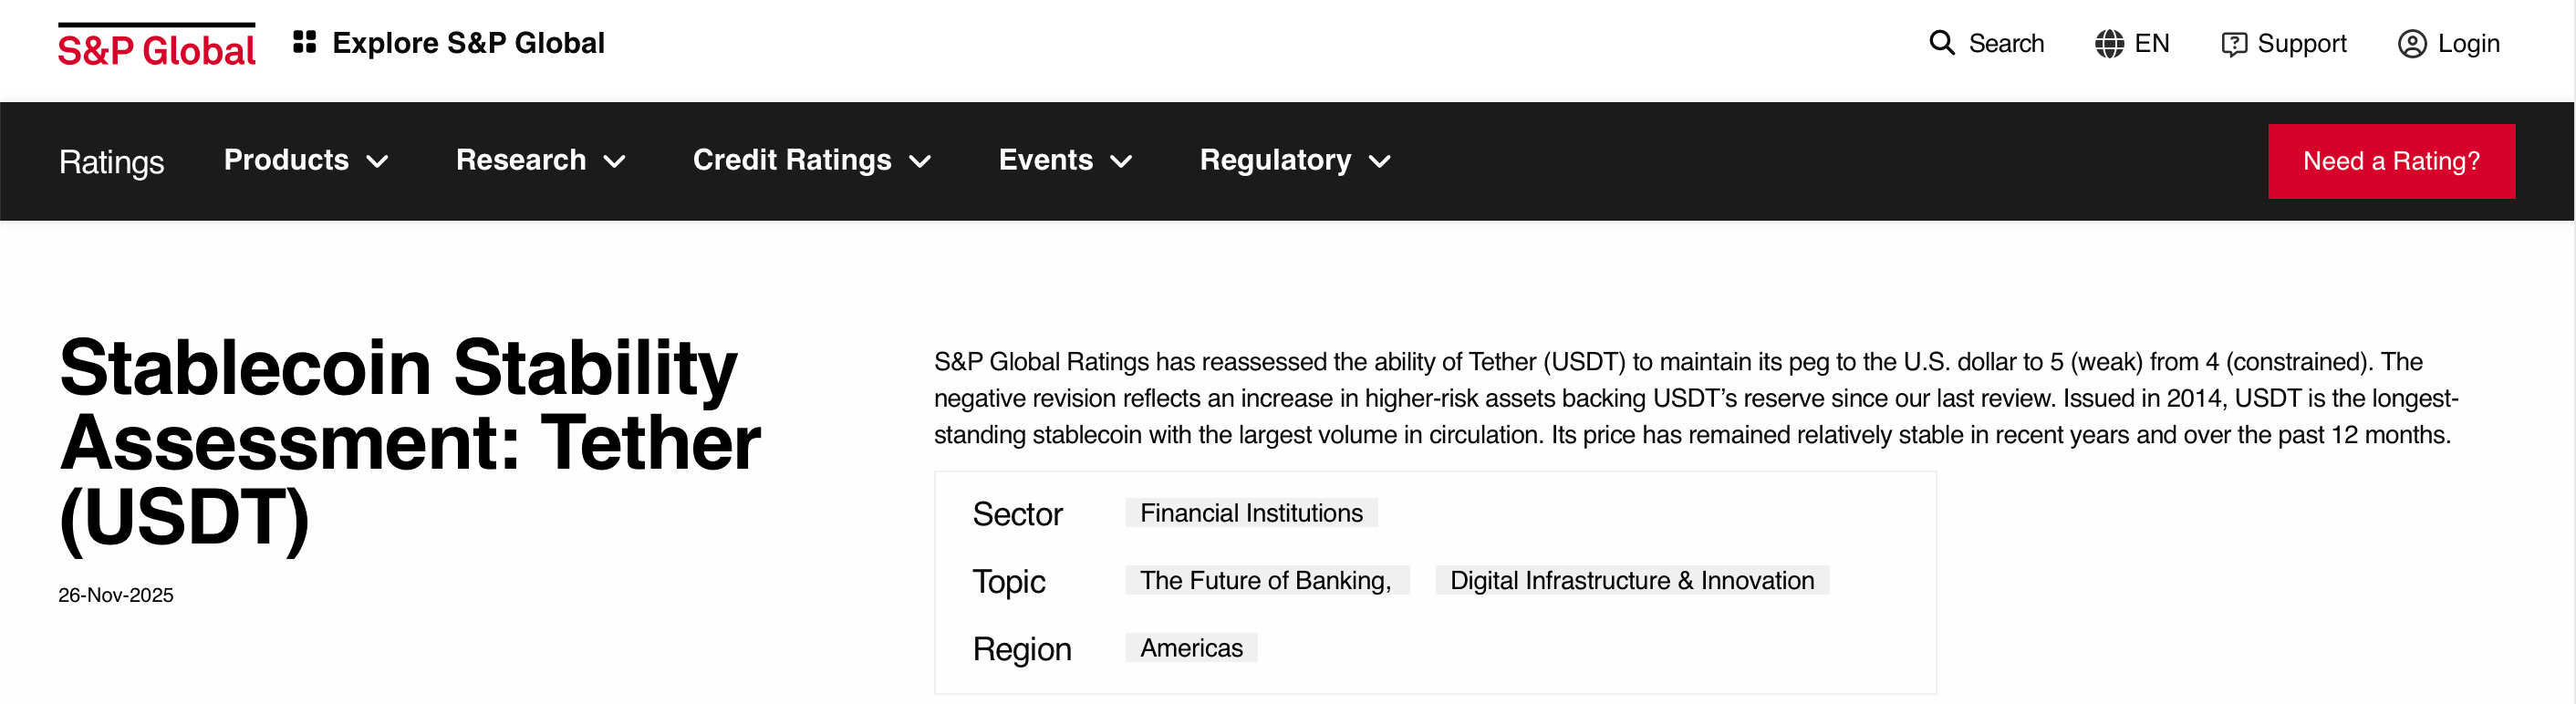Click the Explore grid icon
The width and height of the screenshot is (2576, 704).
coord(304,42)
